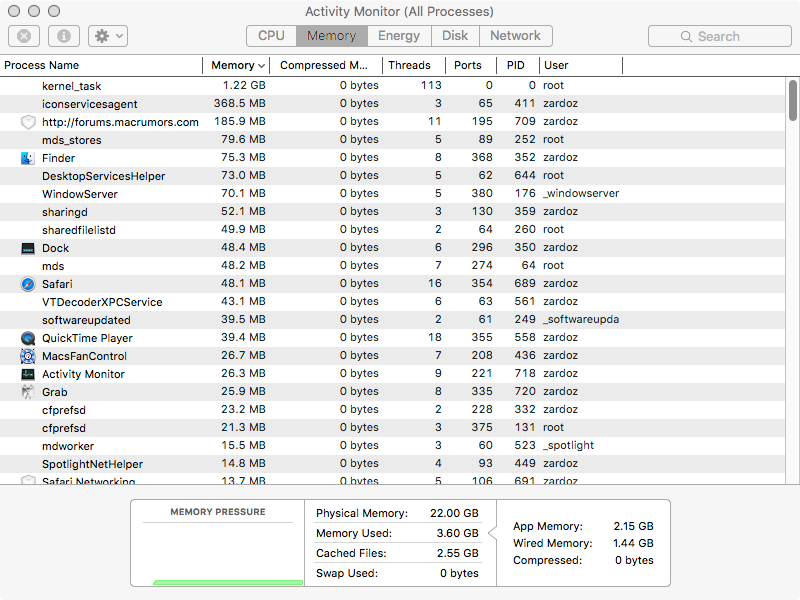800x600 pixels.
Task: Open the Network tab
Action: click(515, 36)
